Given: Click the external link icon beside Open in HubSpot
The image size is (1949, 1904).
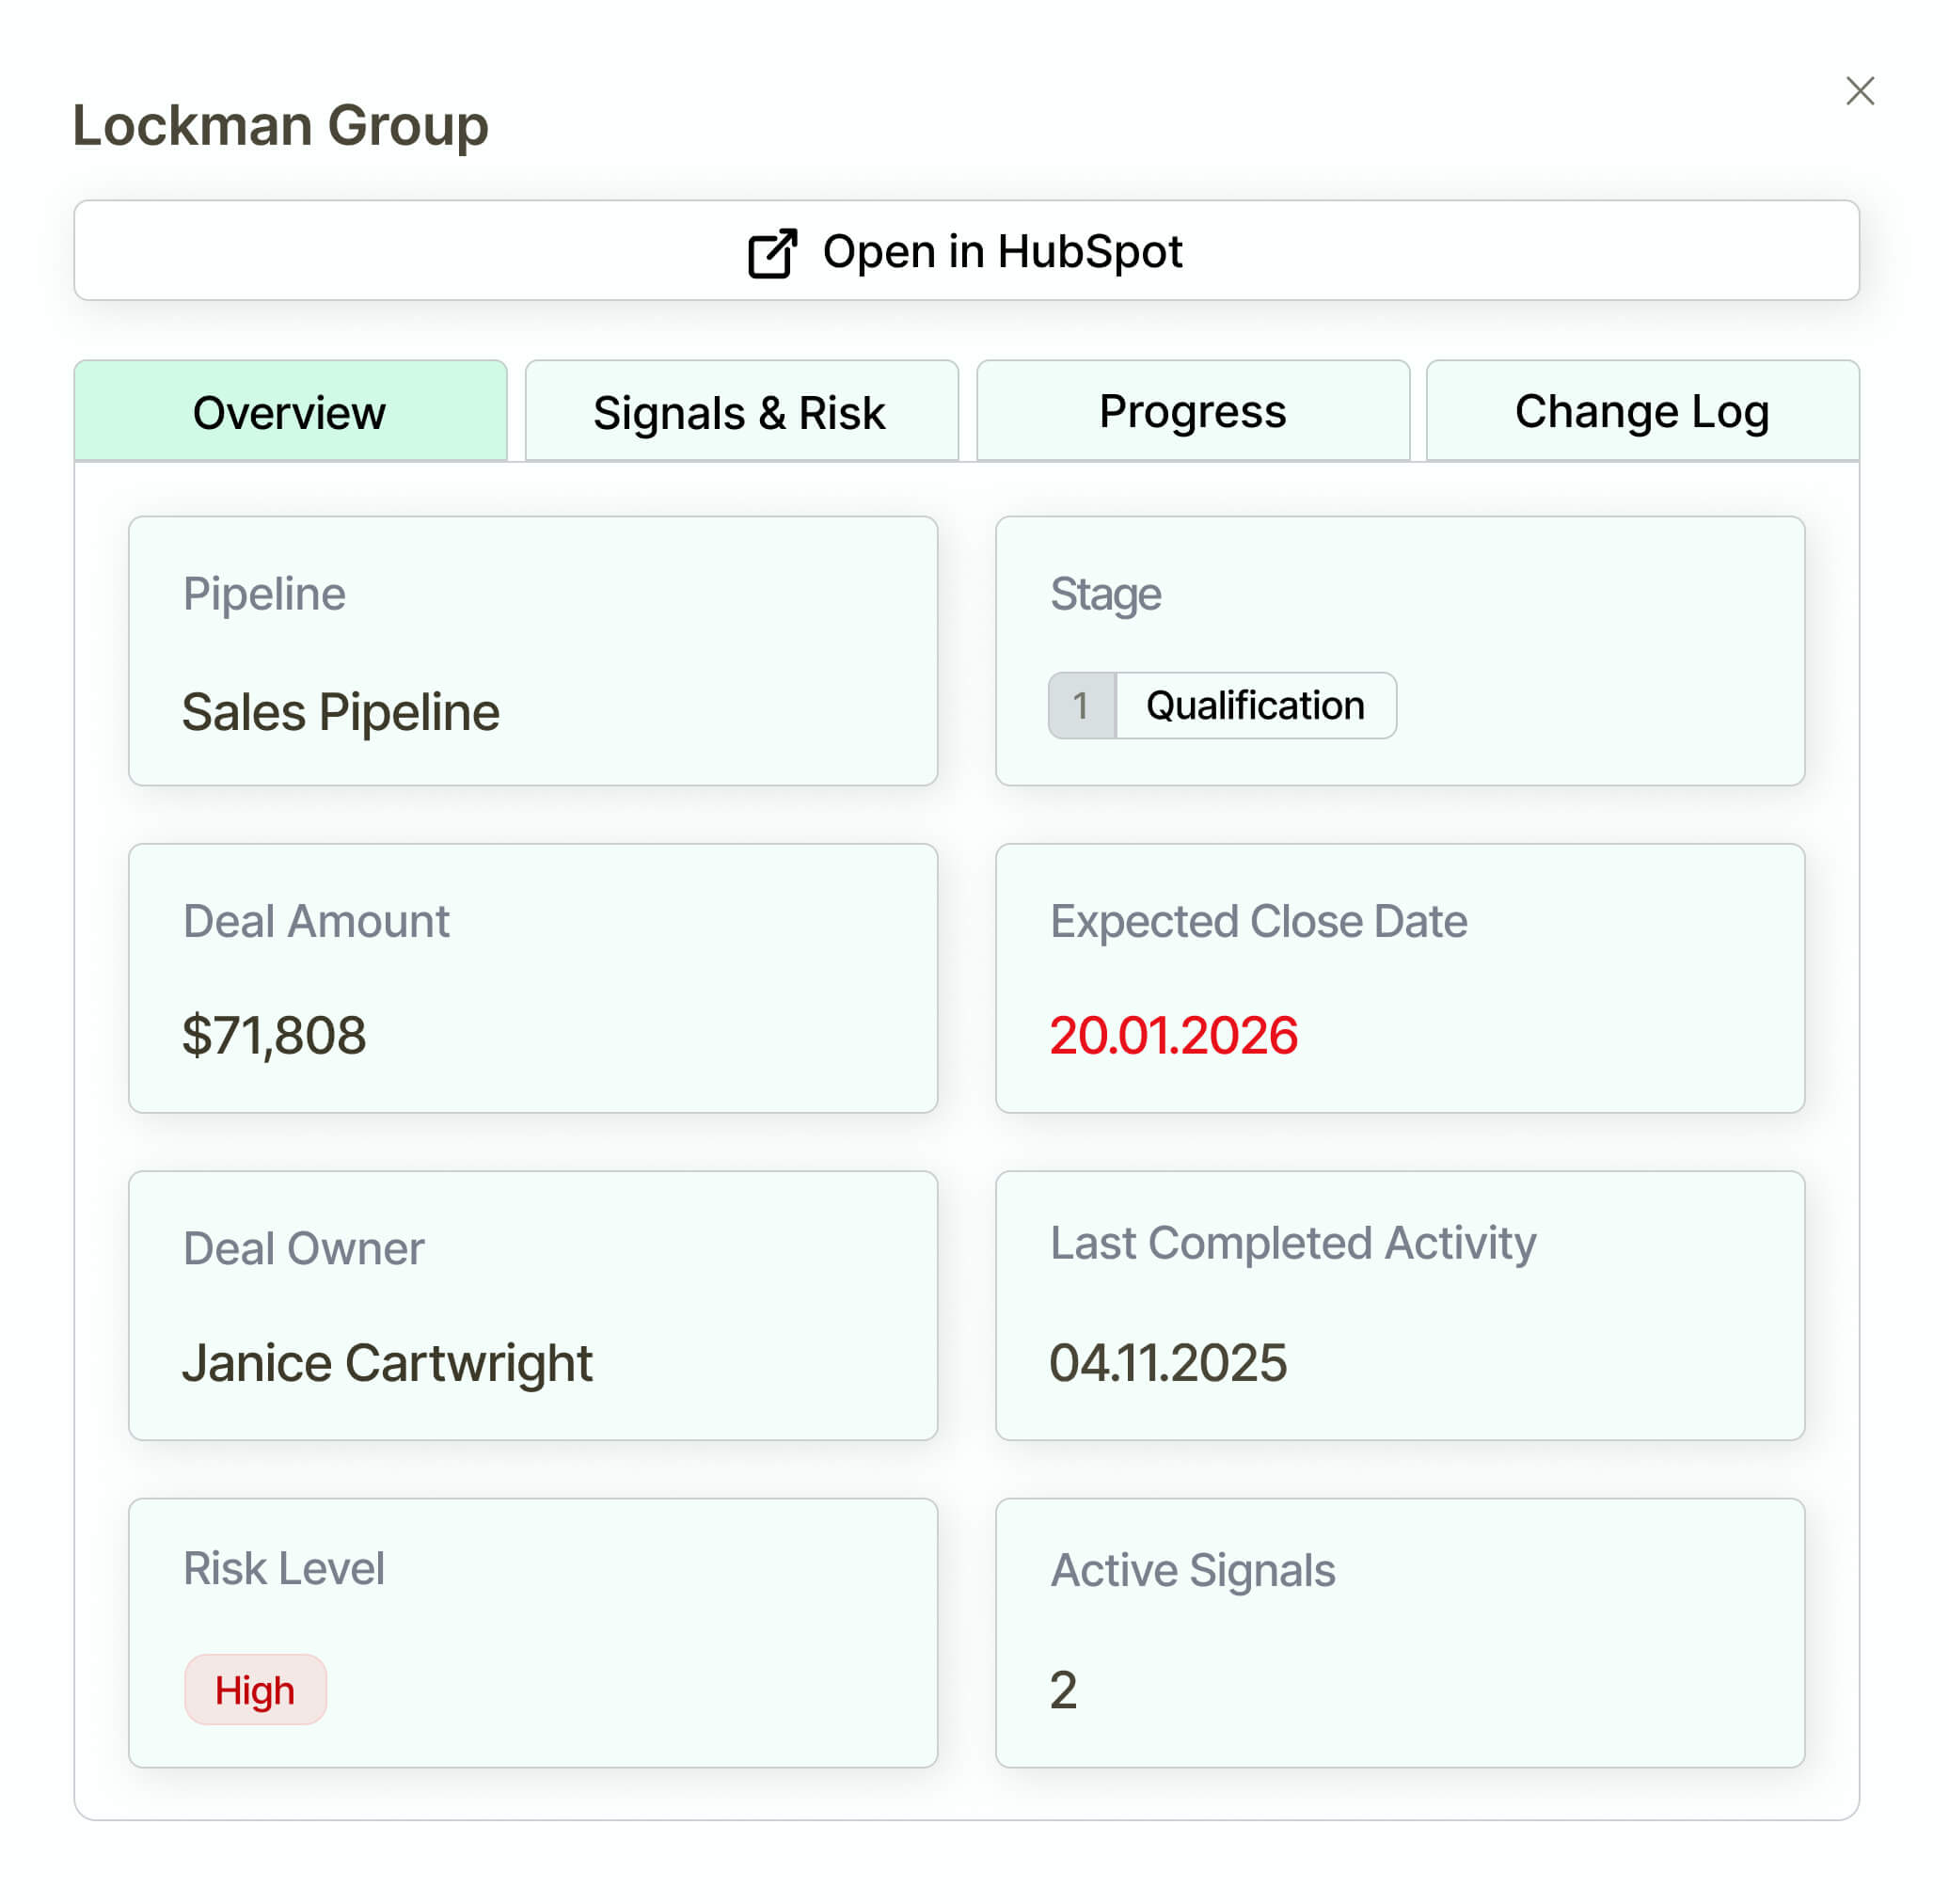Looking at the screenshot, I should click(772, 254).
